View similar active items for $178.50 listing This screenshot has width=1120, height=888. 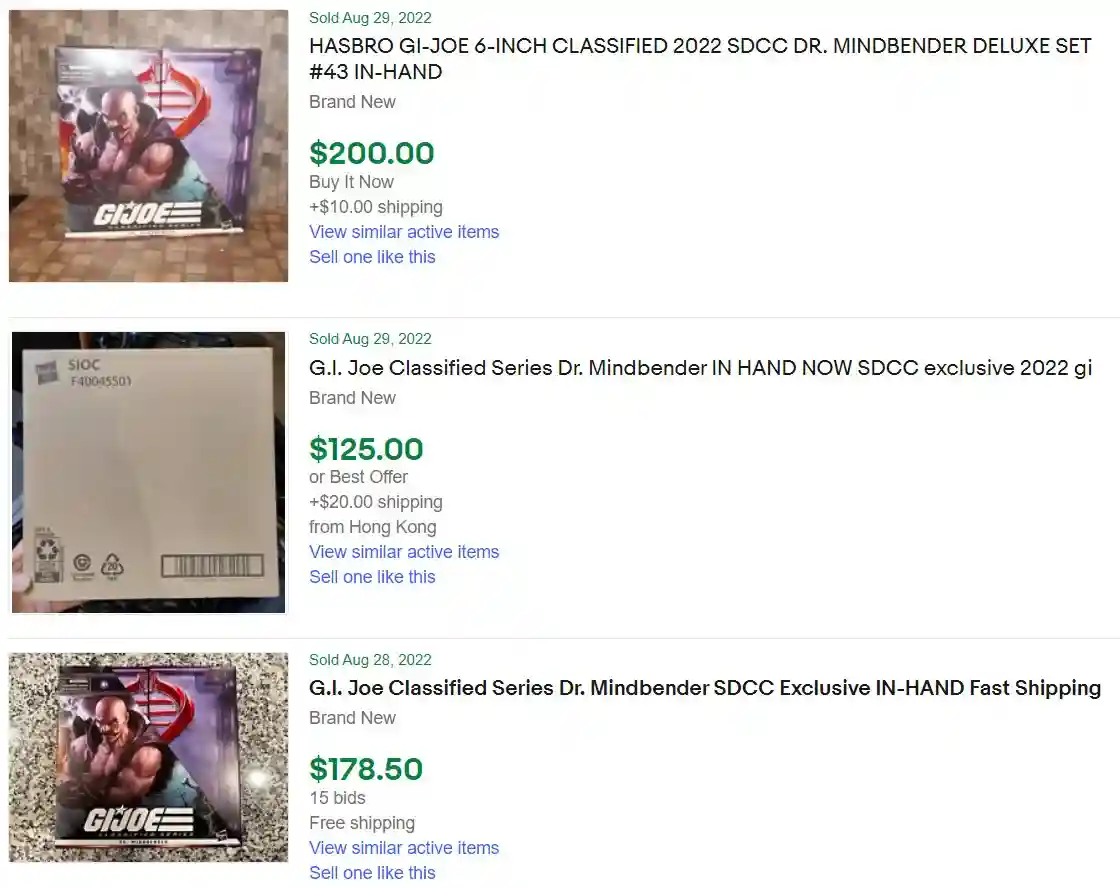click(404, 848)
